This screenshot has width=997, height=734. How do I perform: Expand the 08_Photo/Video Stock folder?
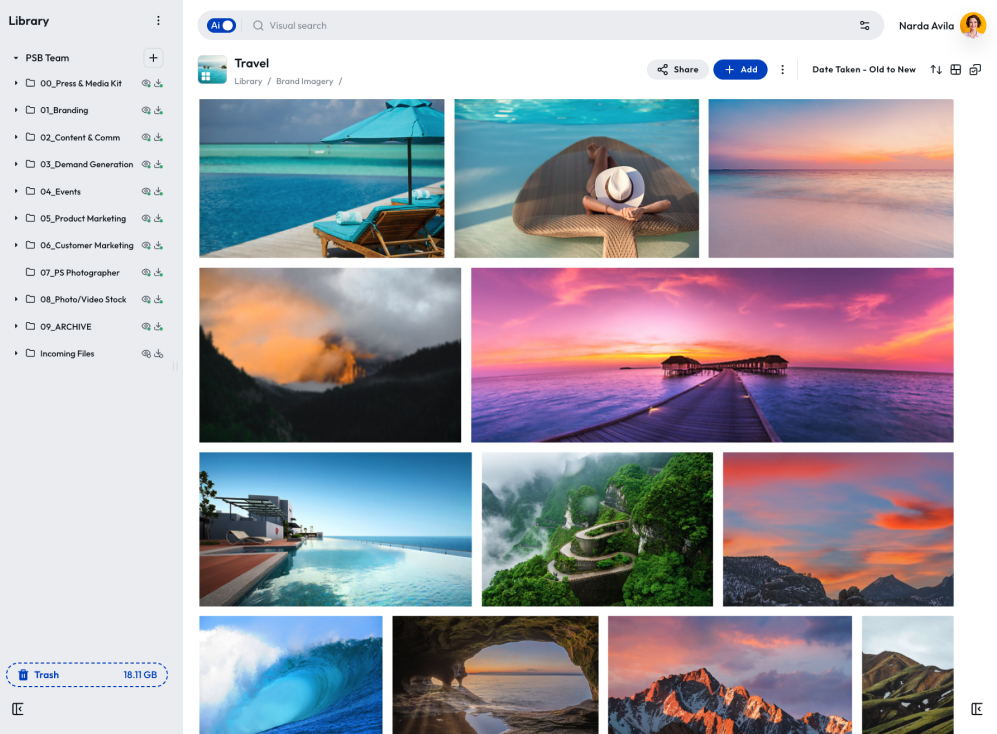[x=16, y=300]
